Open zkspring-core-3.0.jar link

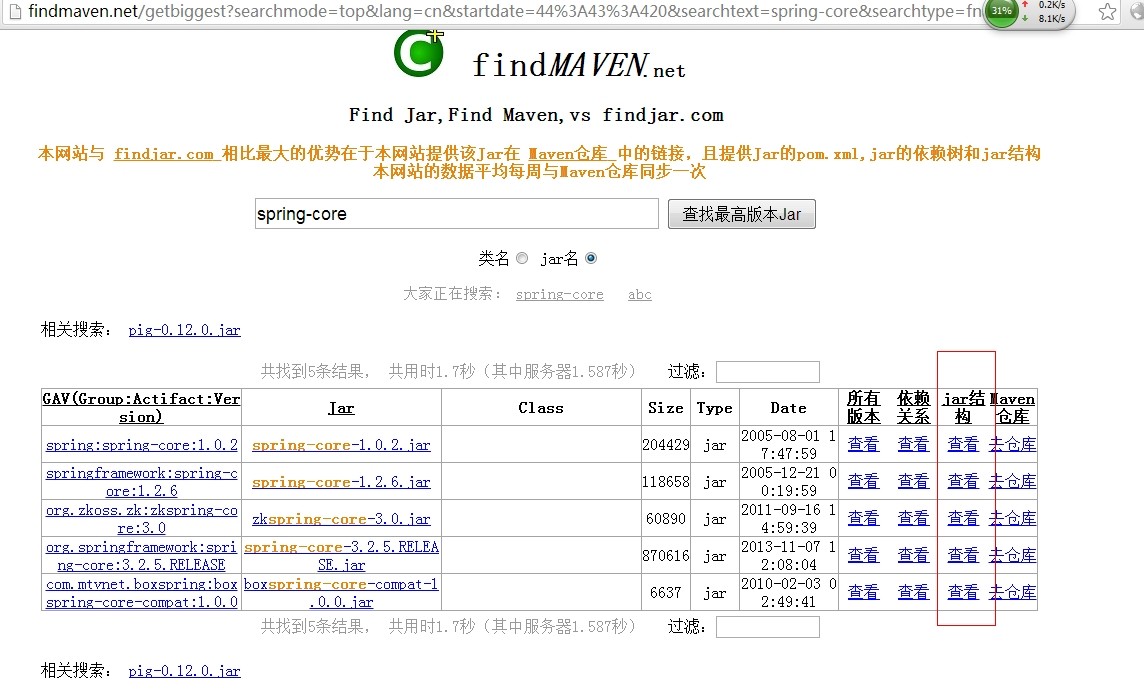(341, 519)
